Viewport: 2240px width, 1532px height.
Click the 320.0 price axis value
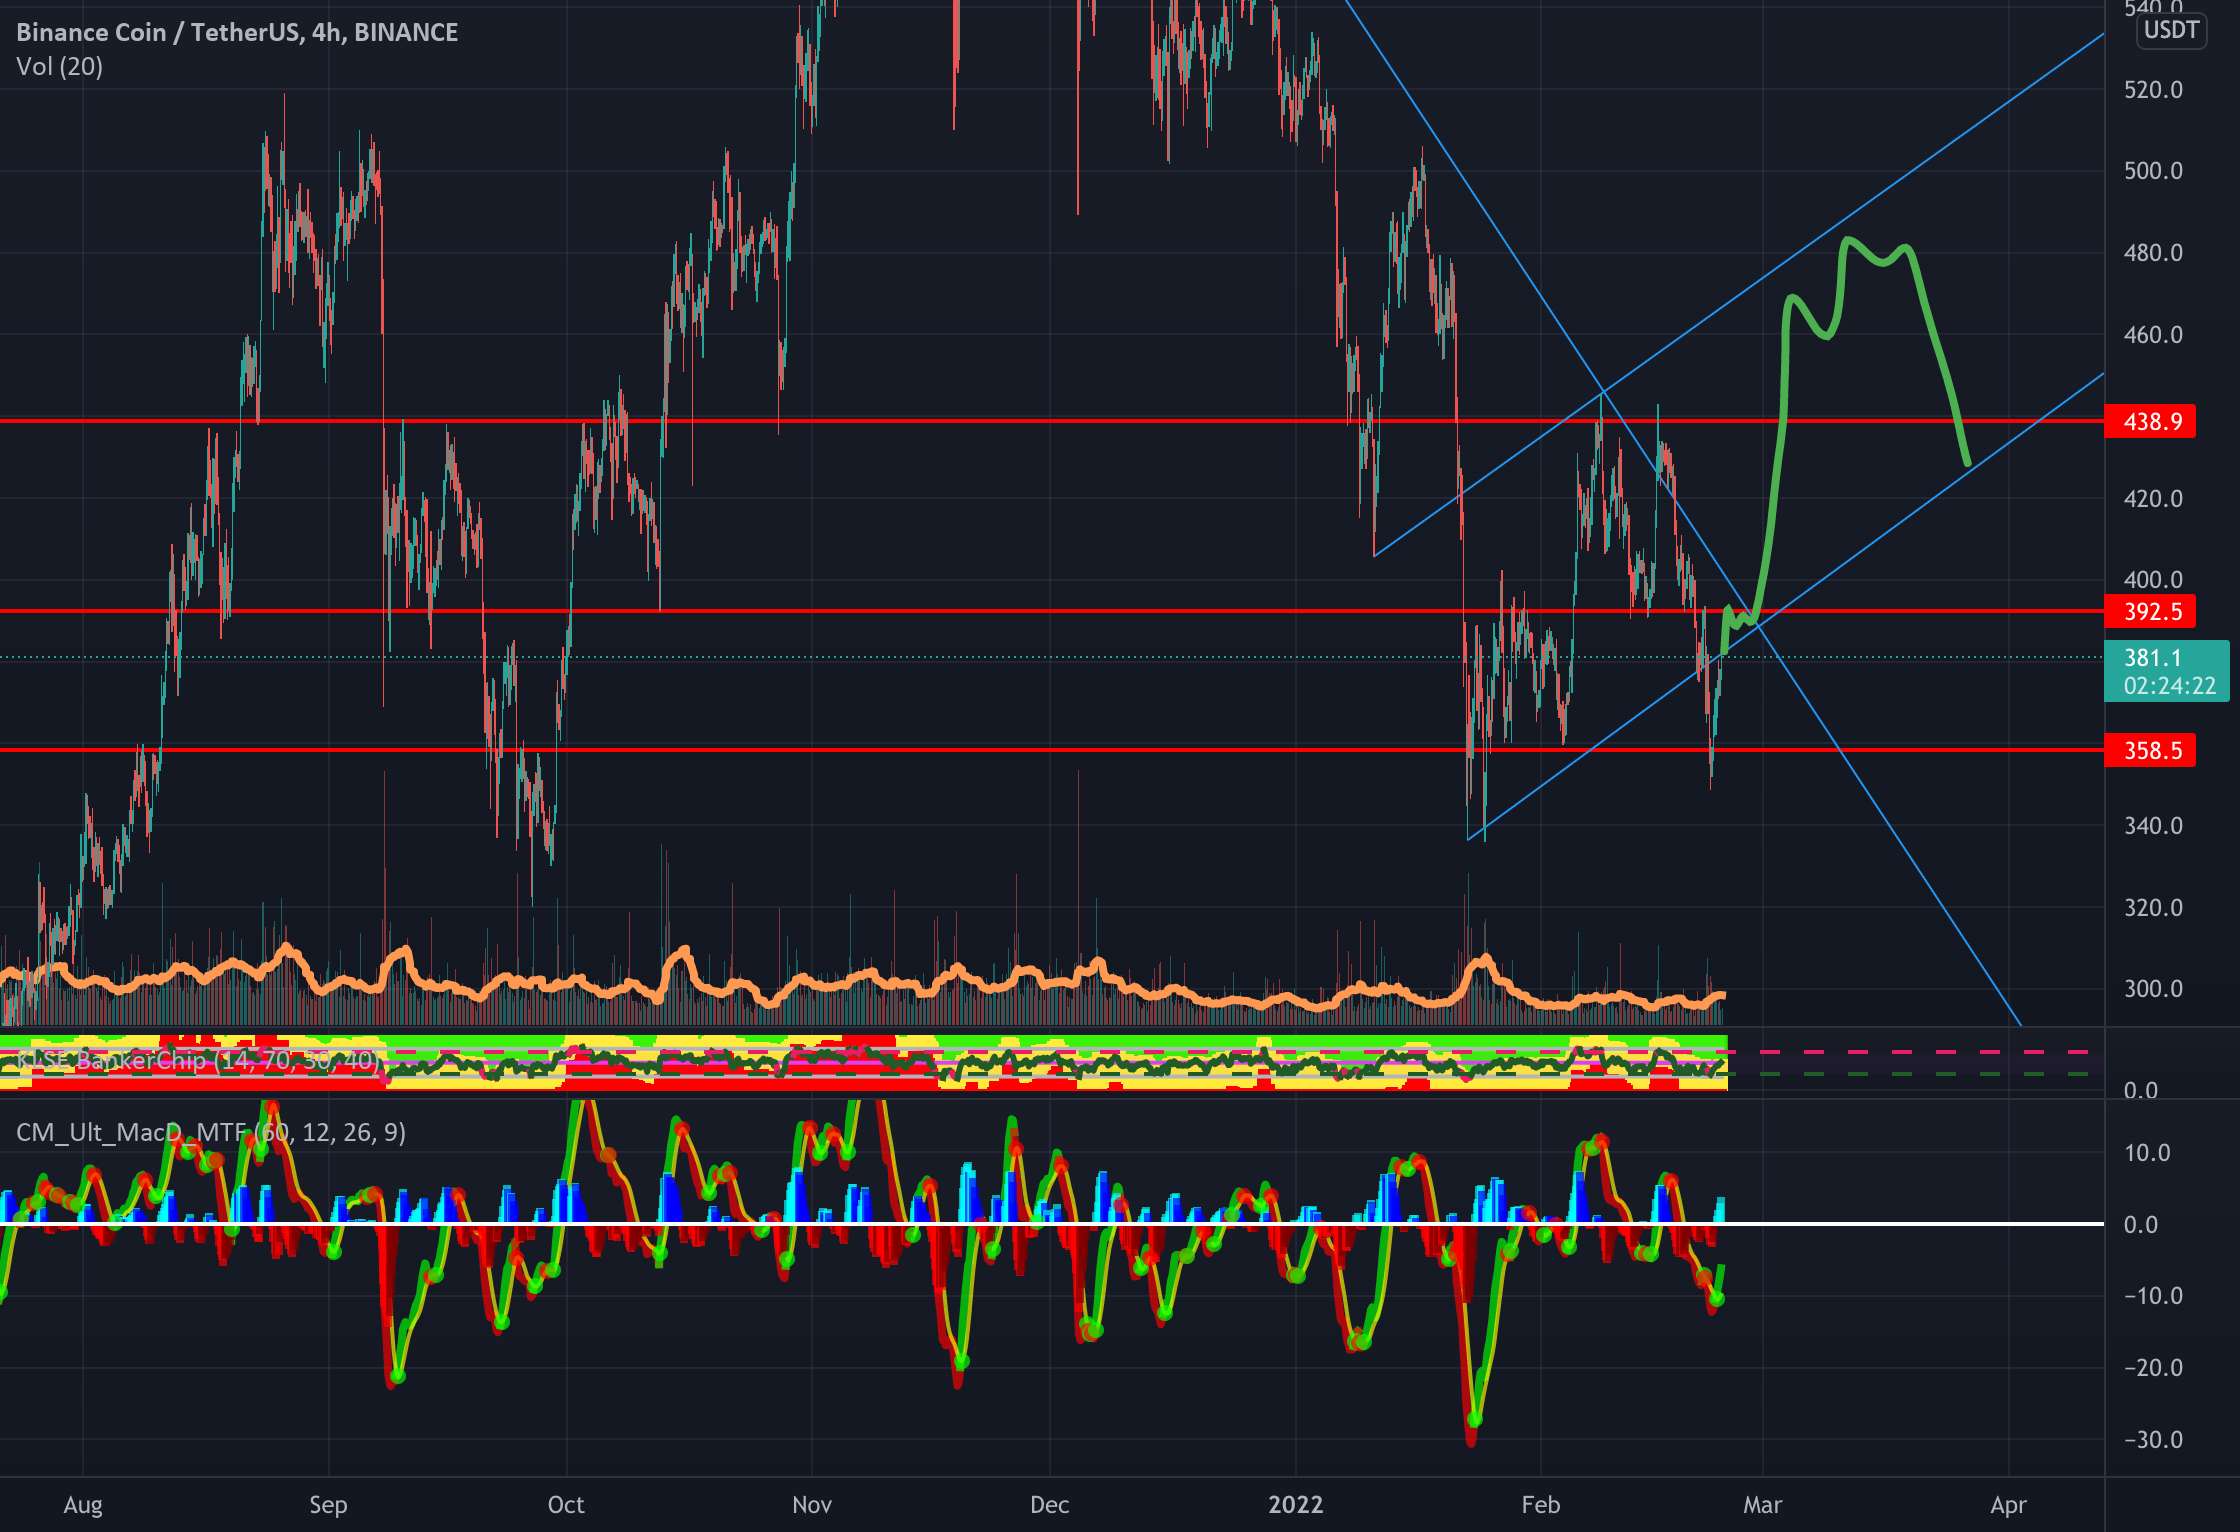point(2153,908)
